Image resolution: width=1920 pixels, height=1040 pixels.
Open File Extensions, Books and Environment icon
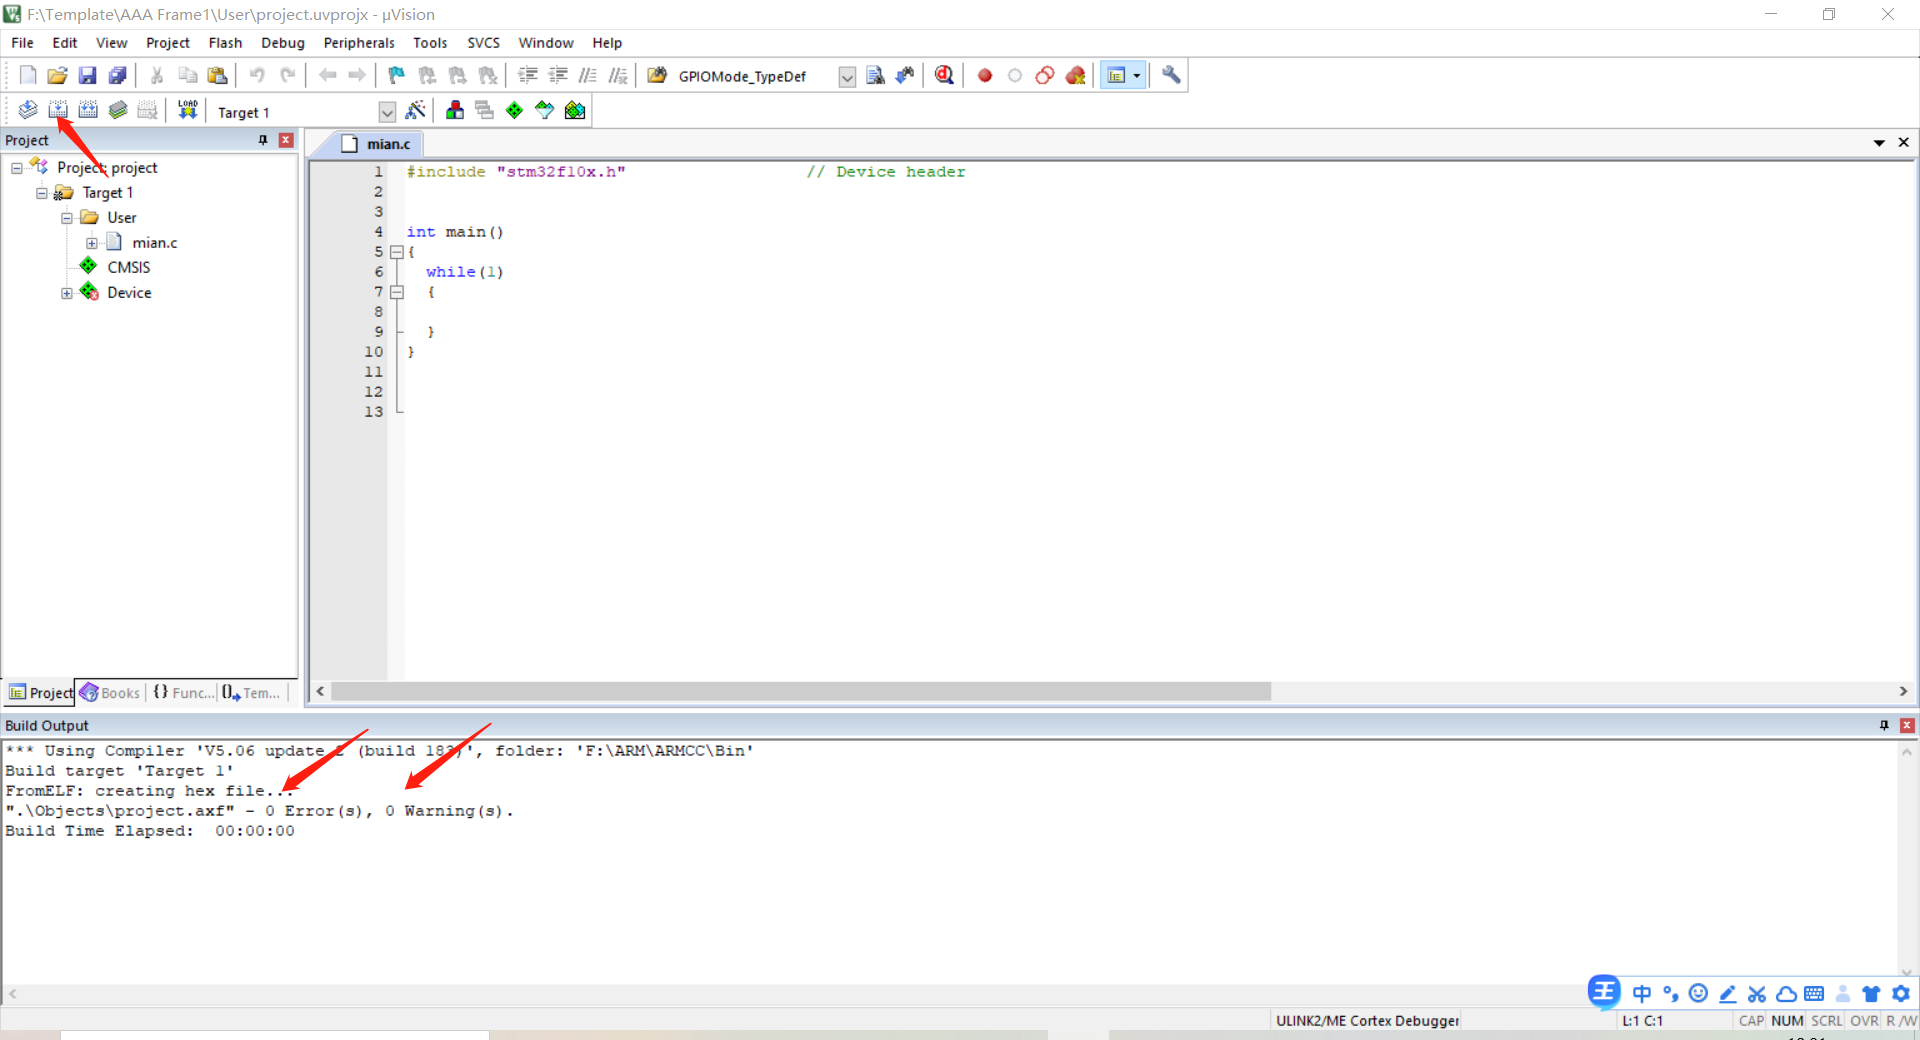[455, 110]
